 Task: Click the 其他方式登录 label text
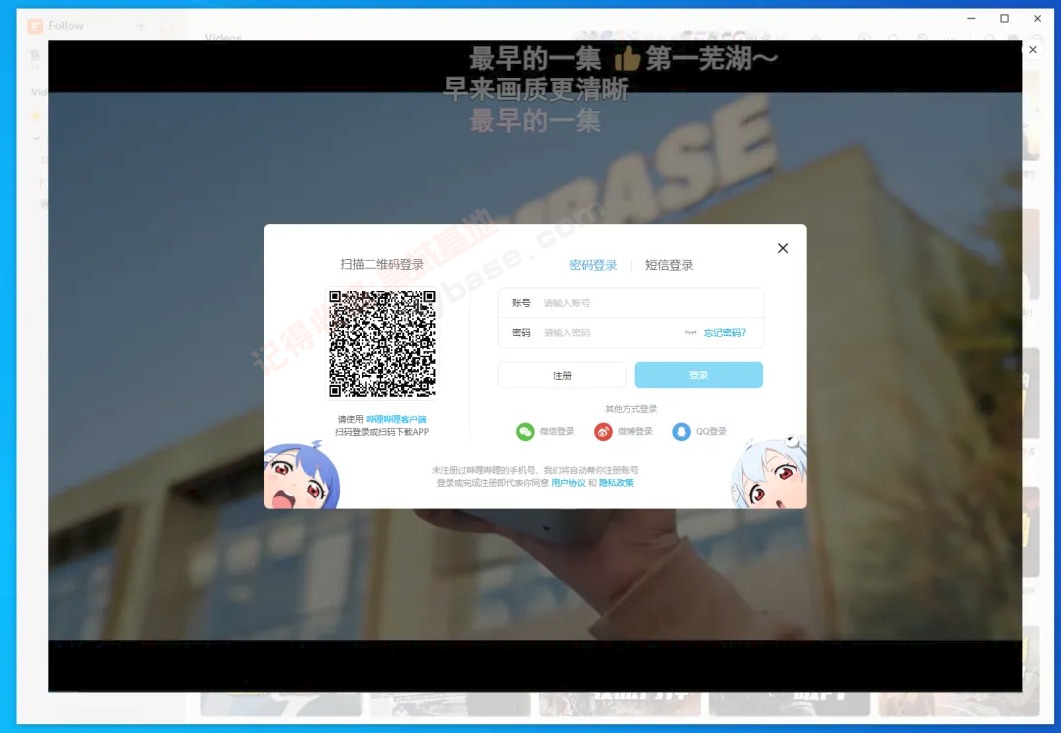pos(631,409)
